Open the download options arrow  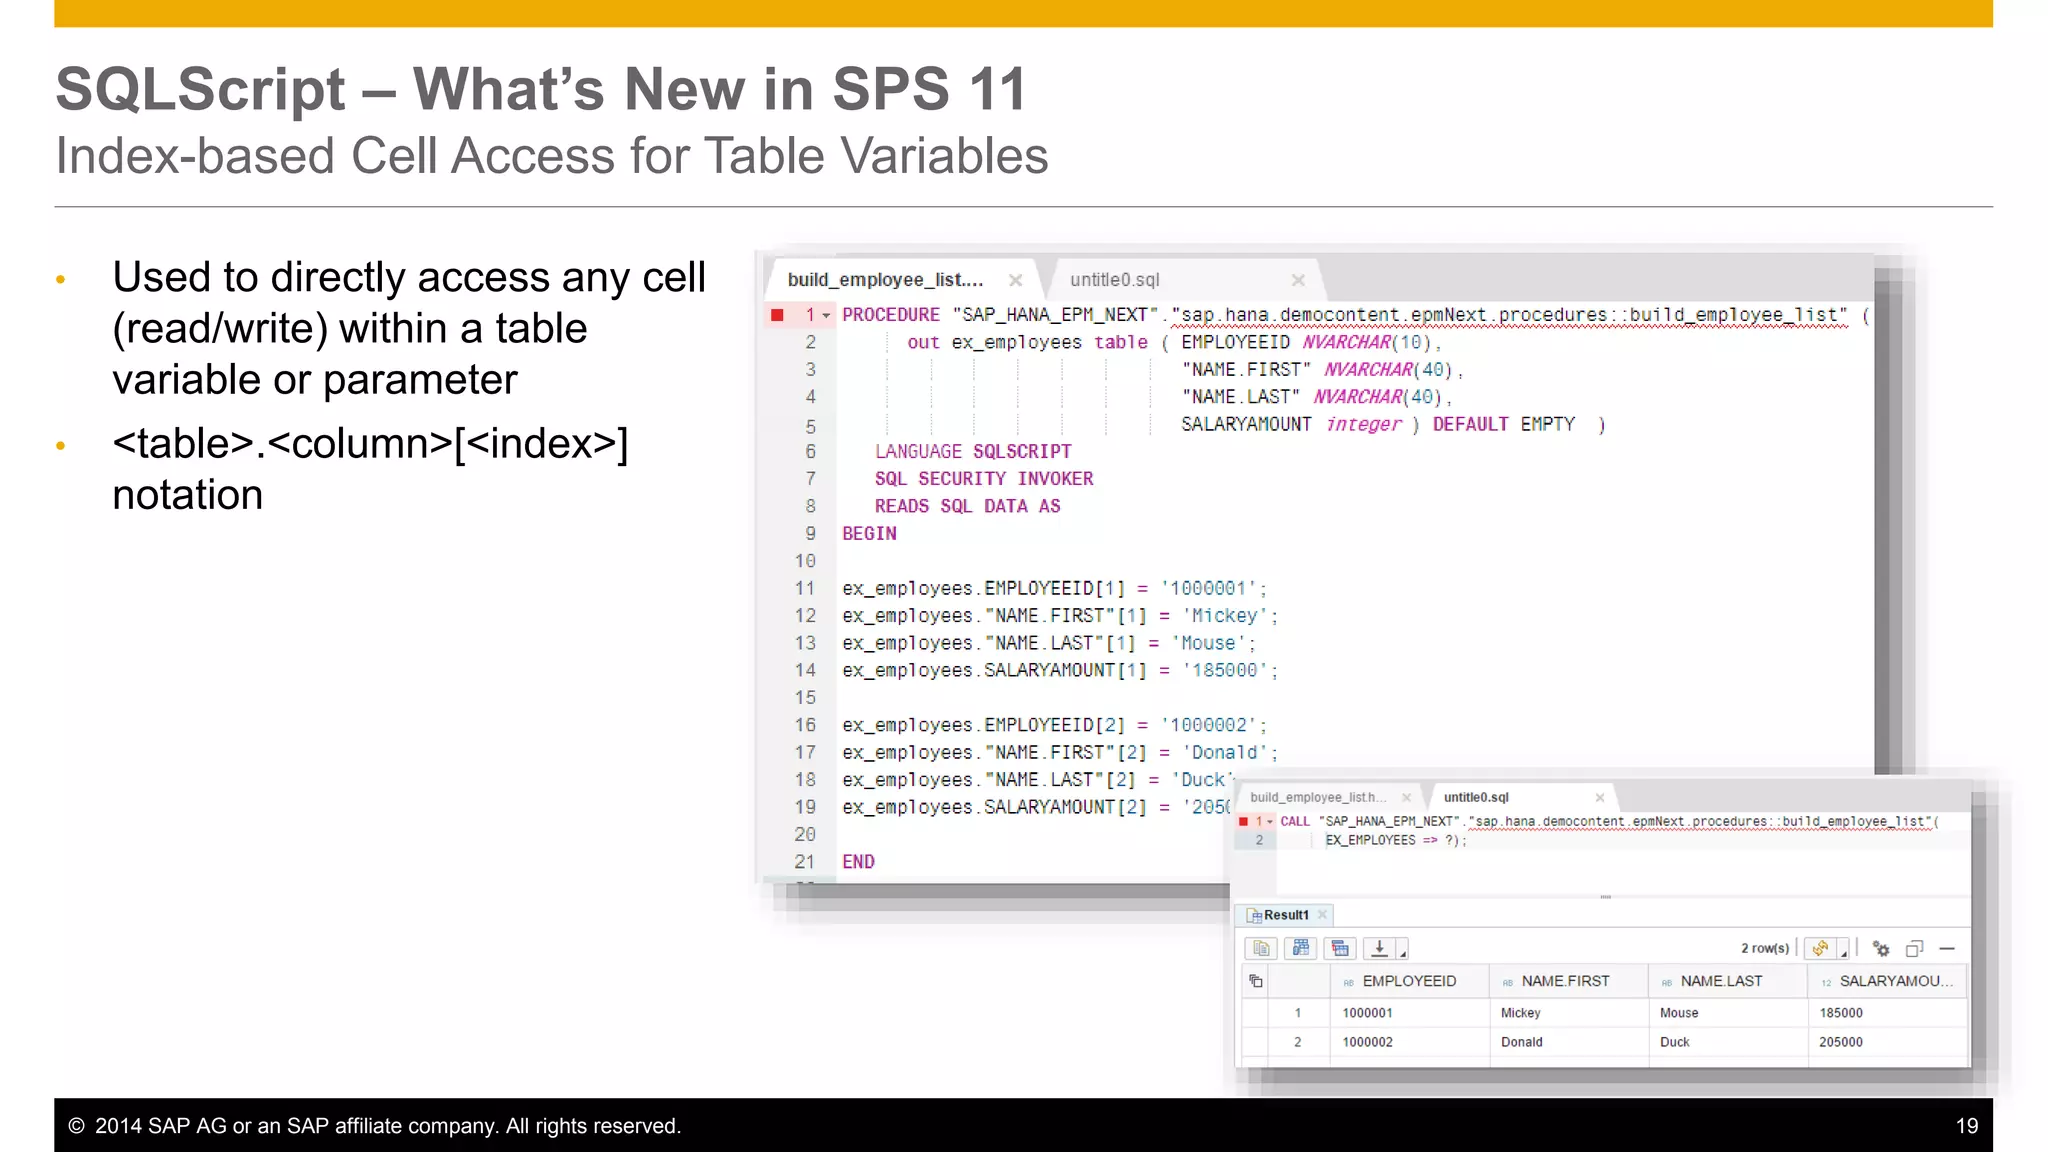tap(1402, 950)
